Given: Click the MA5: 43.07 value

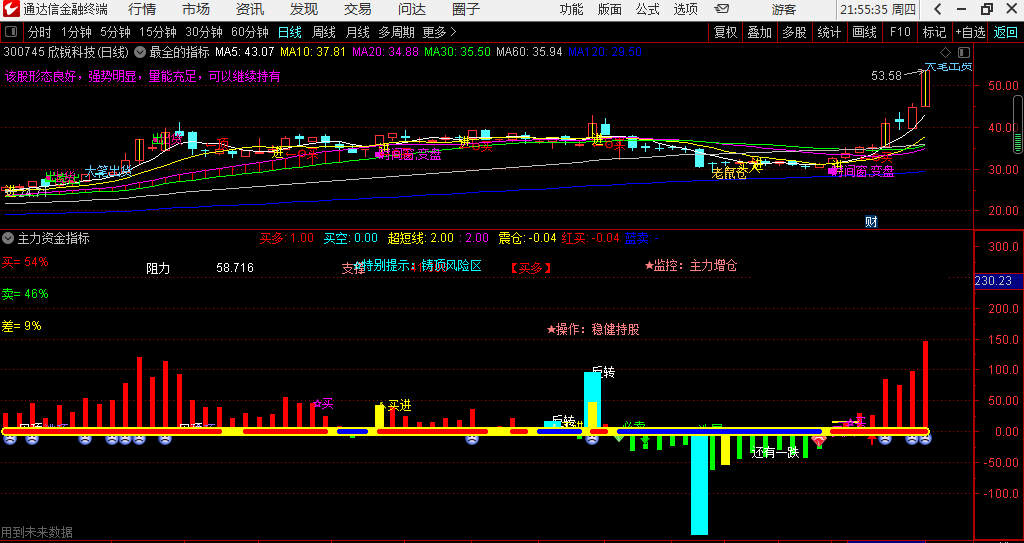Looking at the screenshot, I should coord(244,52).
